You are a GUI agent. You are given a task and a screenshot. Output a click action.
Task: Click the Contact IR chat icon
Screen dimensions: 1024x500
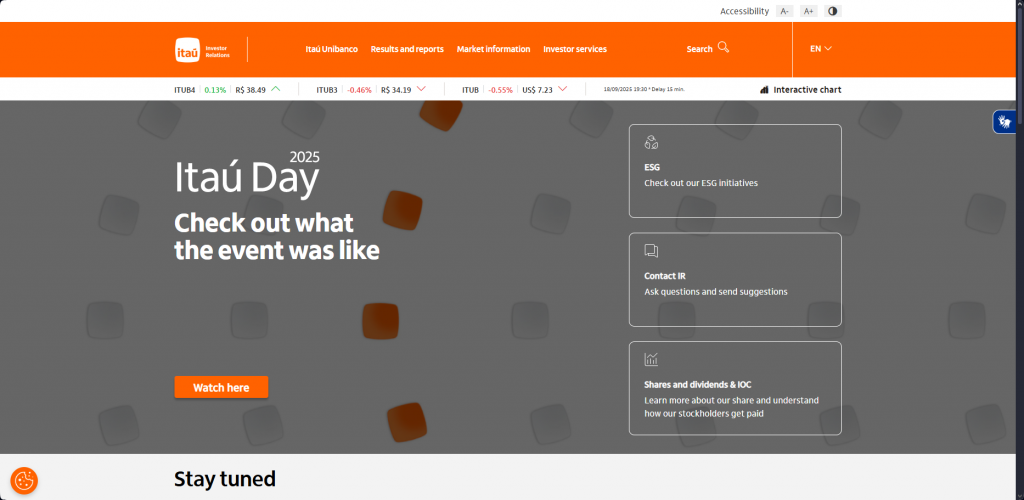[x=651, y=251]
